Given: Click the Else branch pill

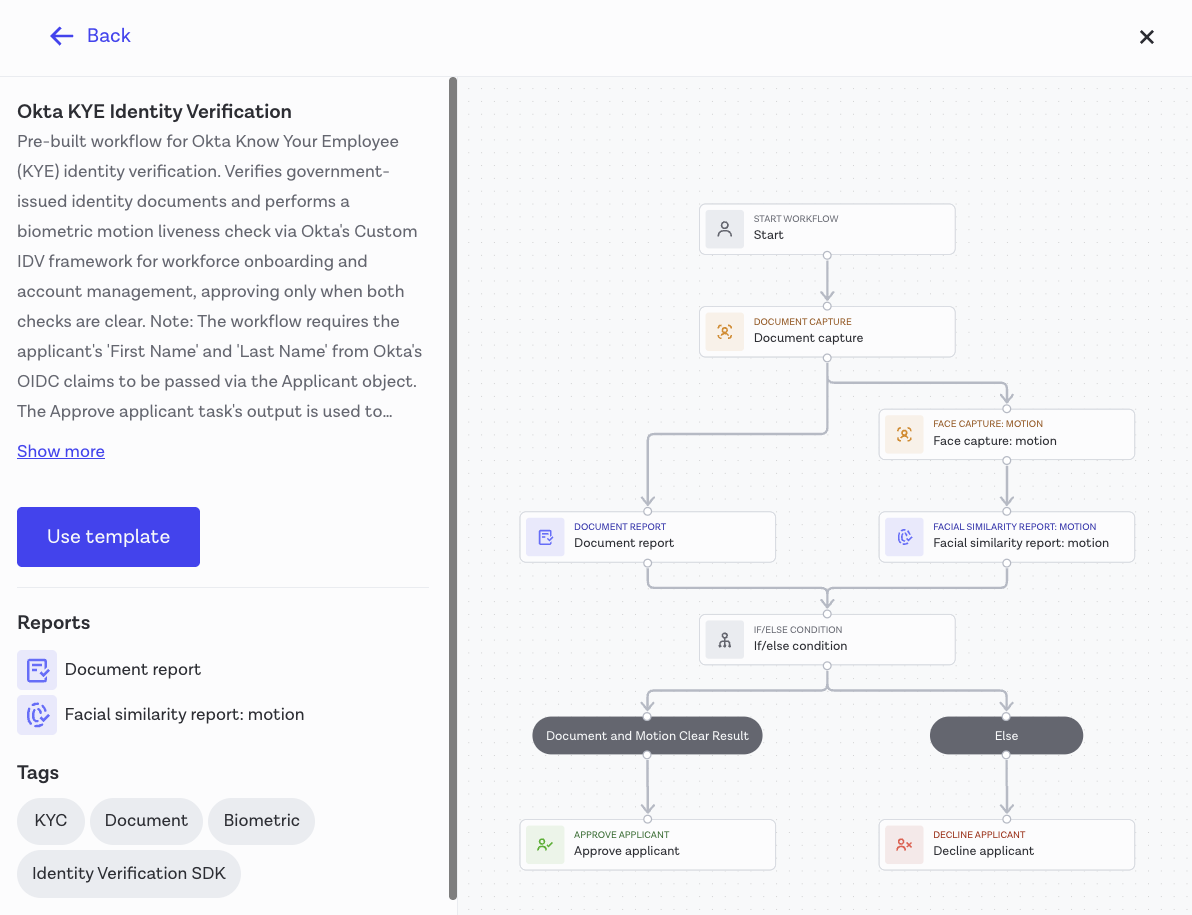Looking at the screenshot, I should 1006,736.
